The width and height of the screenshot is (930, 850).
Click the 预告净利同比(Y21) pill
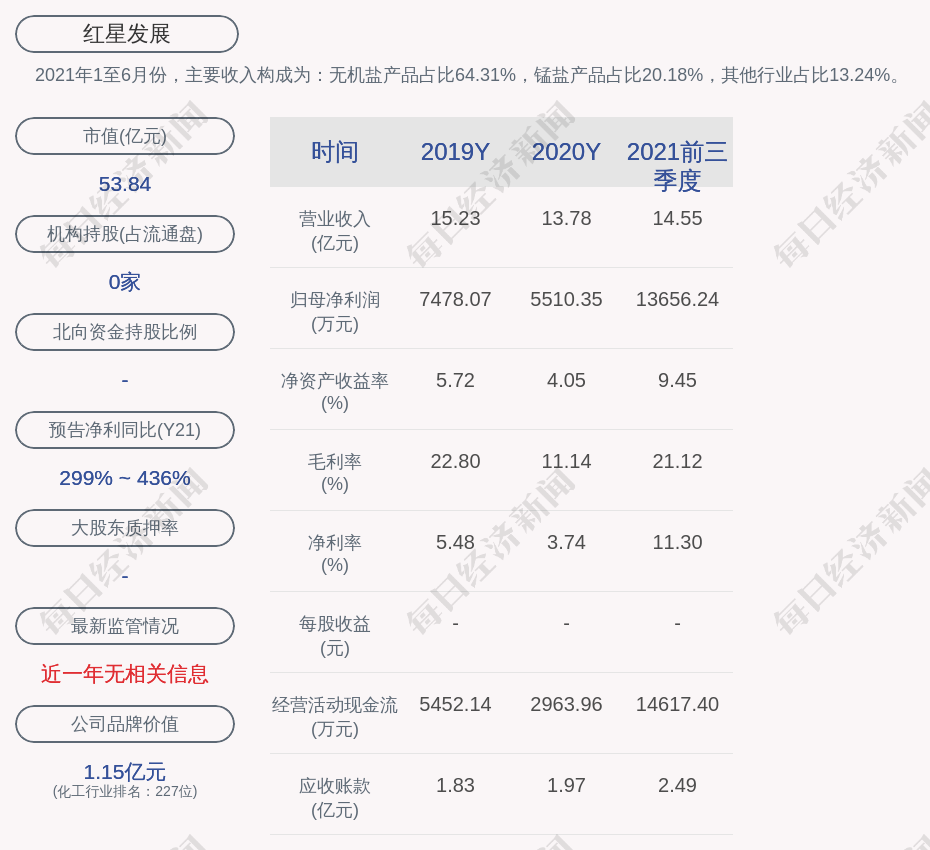[125, 429]
